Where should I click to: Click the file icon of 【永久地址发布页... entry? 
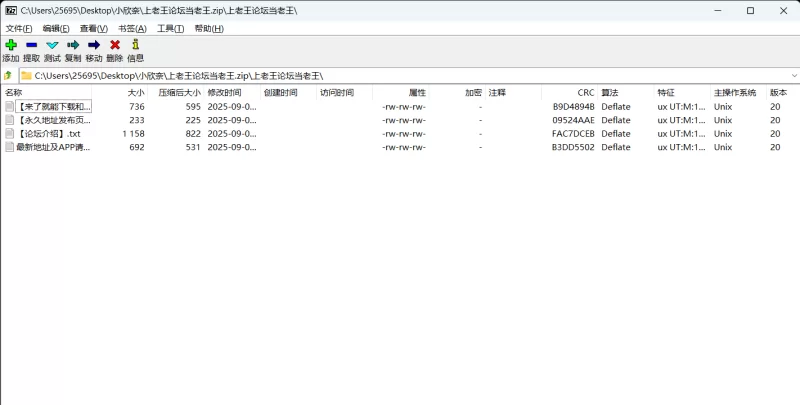pos(9,120)
